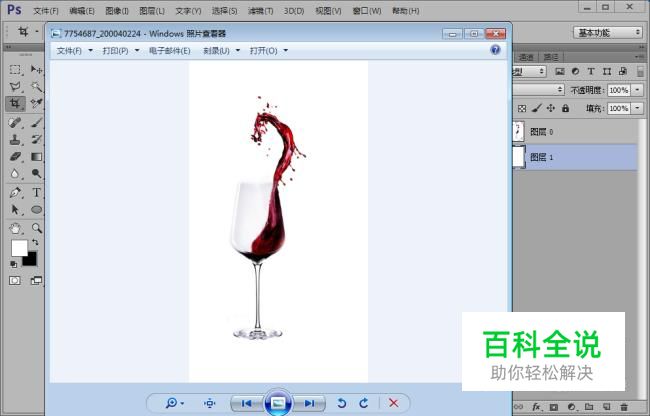The width and height of the screenshot is (650, 416).
Task: Switch to the 通道 channels tab
Action: (526, 57)
